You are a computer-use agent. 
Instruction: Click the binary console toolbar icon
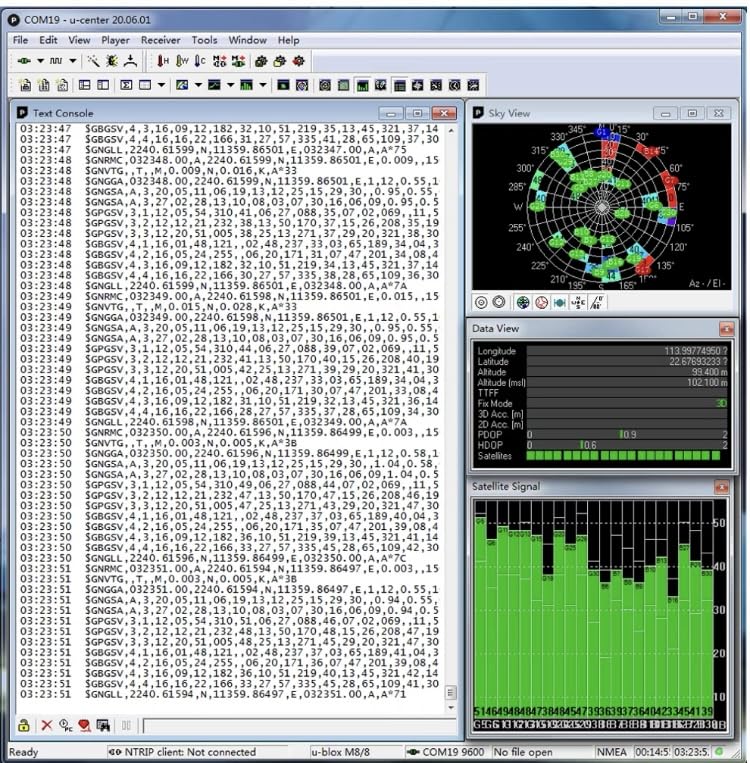(44, 85)
